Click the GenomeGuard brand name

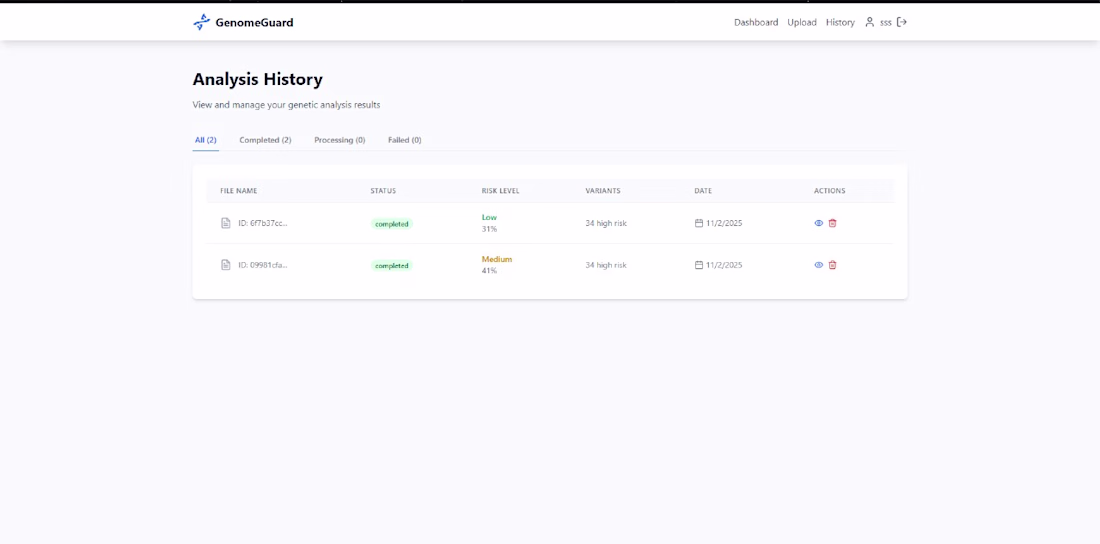pyautogui.click(x=254, y=22)
